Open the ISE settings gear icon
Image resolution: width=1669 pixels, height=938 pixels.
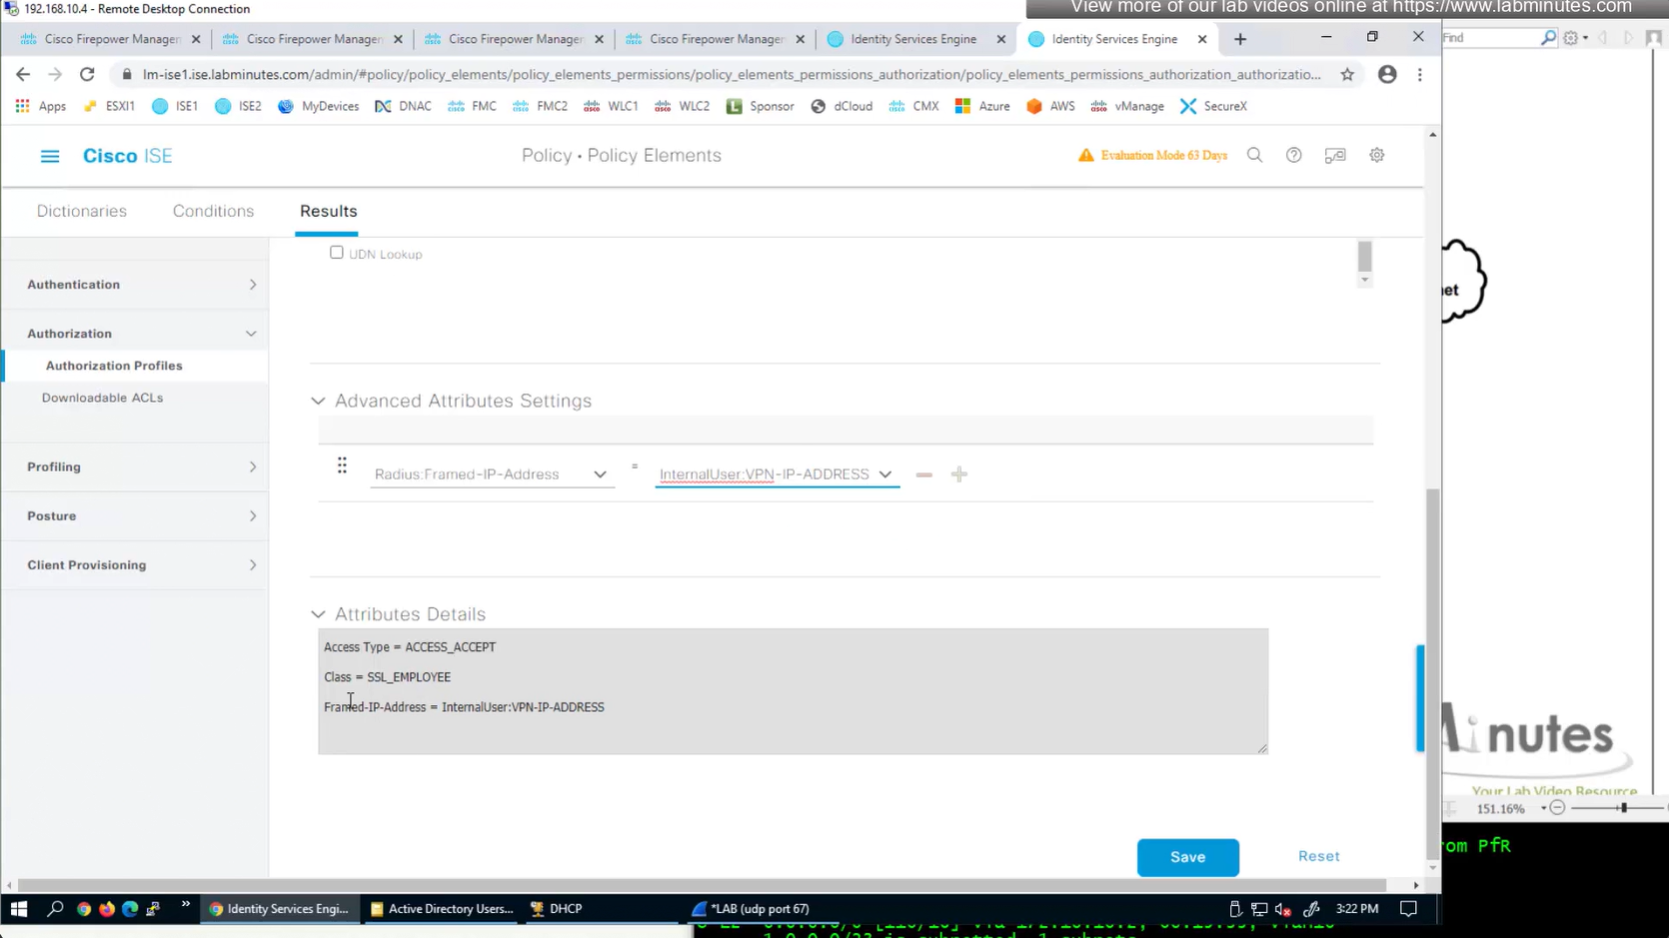tap(1376, 155)
